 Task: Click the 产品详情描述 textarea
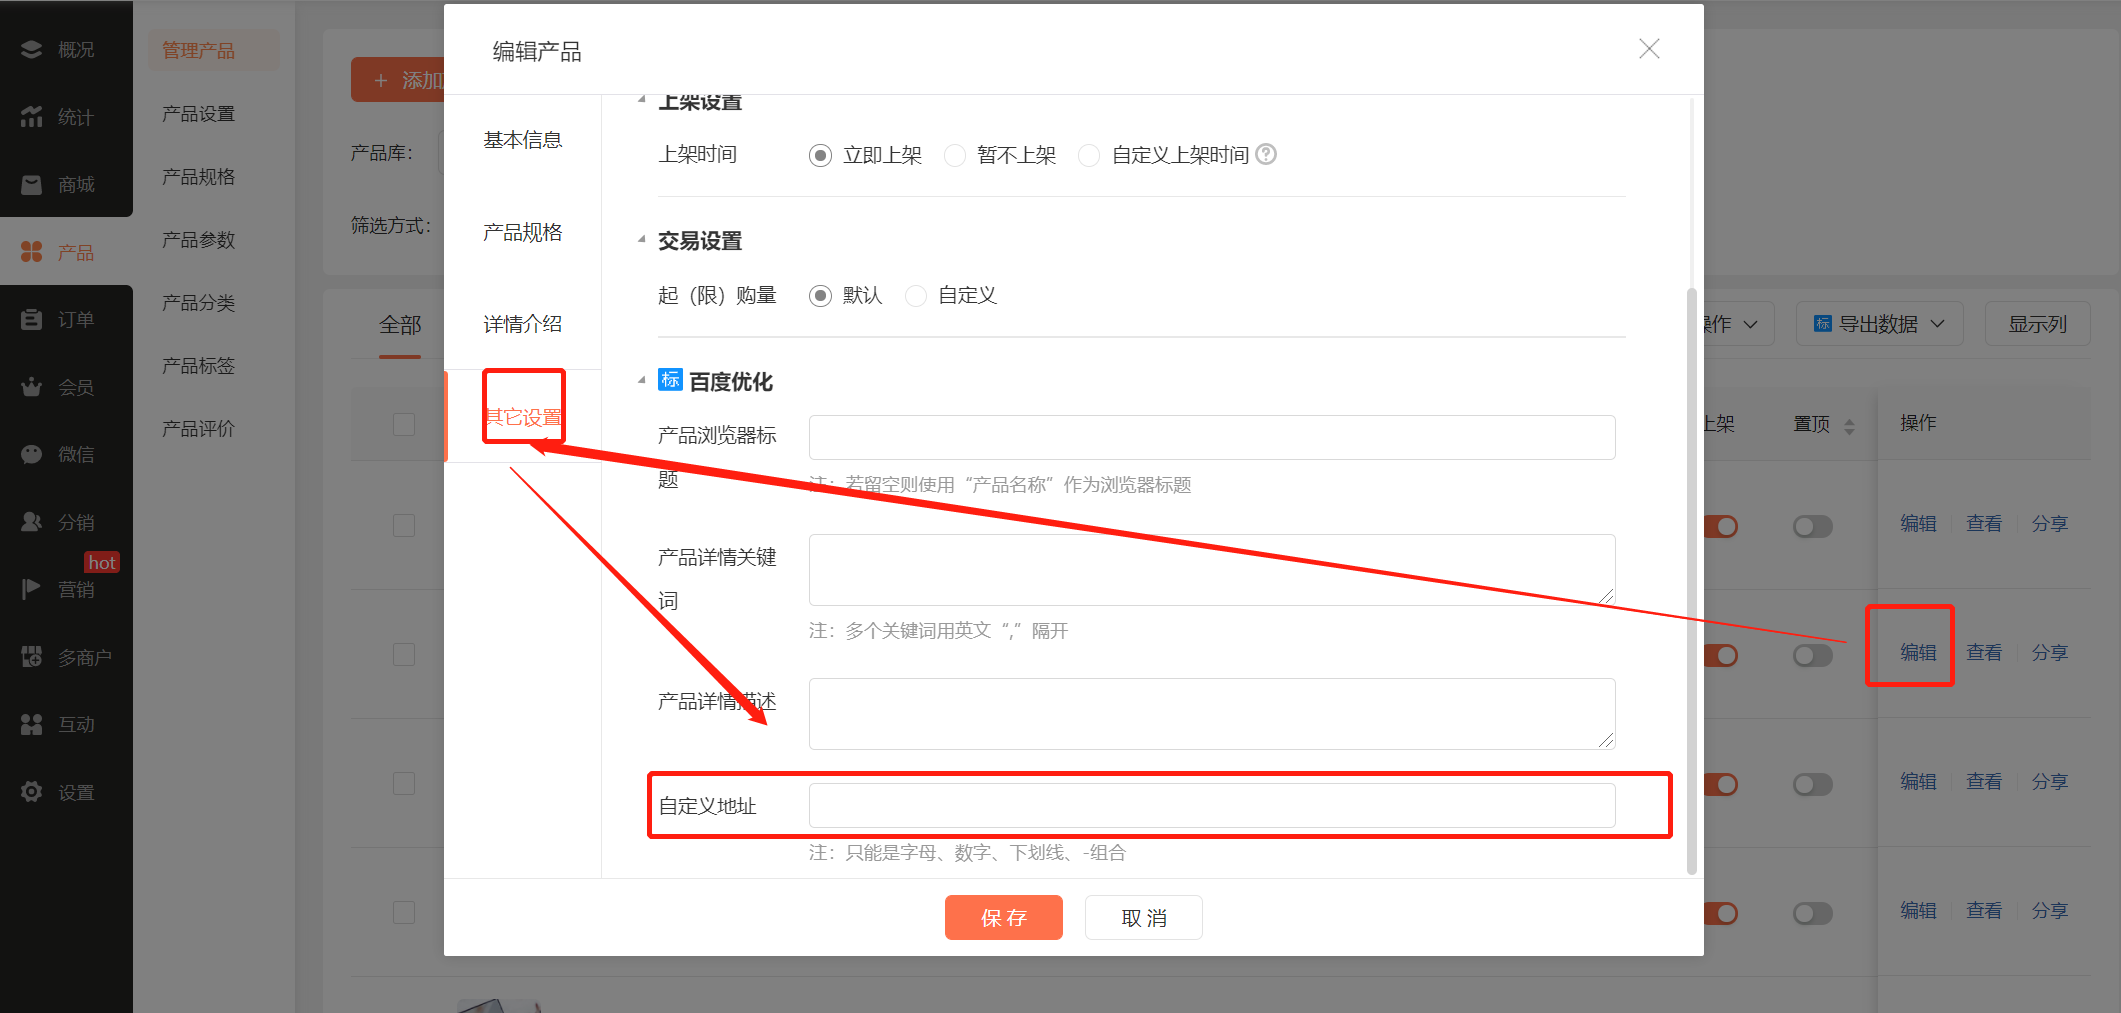coord(1212,714)
